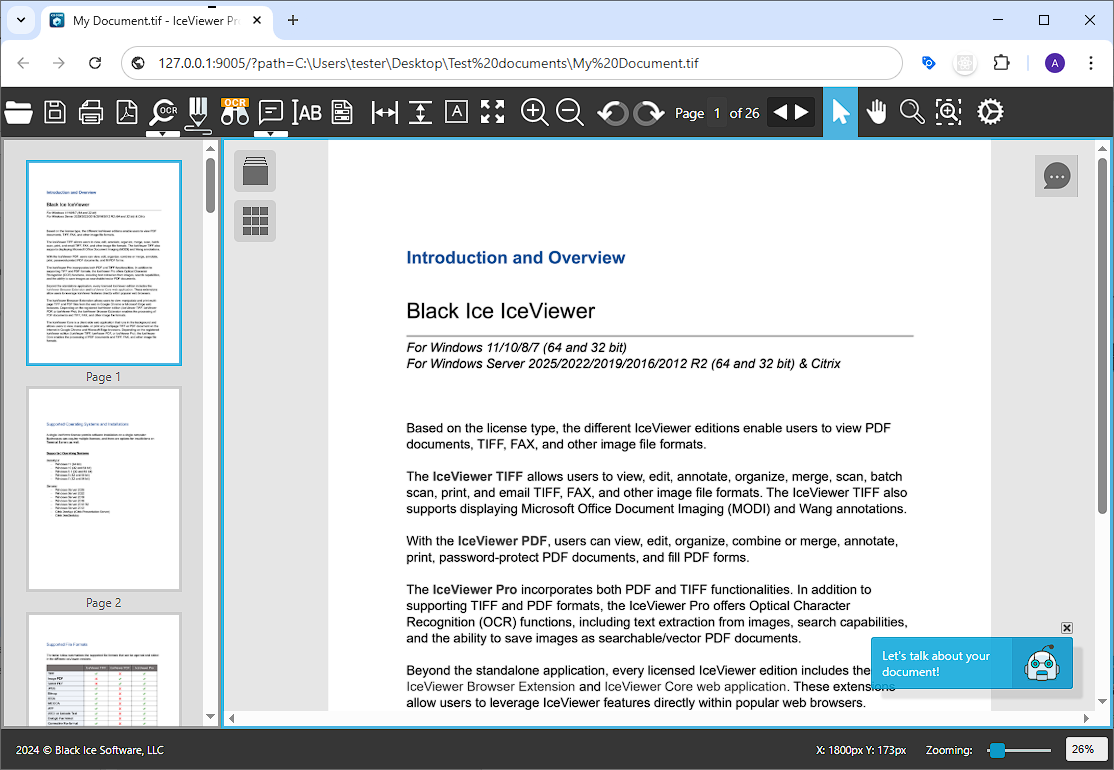This screenshot has width=1114, height=770.
Task: Switch to full screen view
Action: (492, 112)
